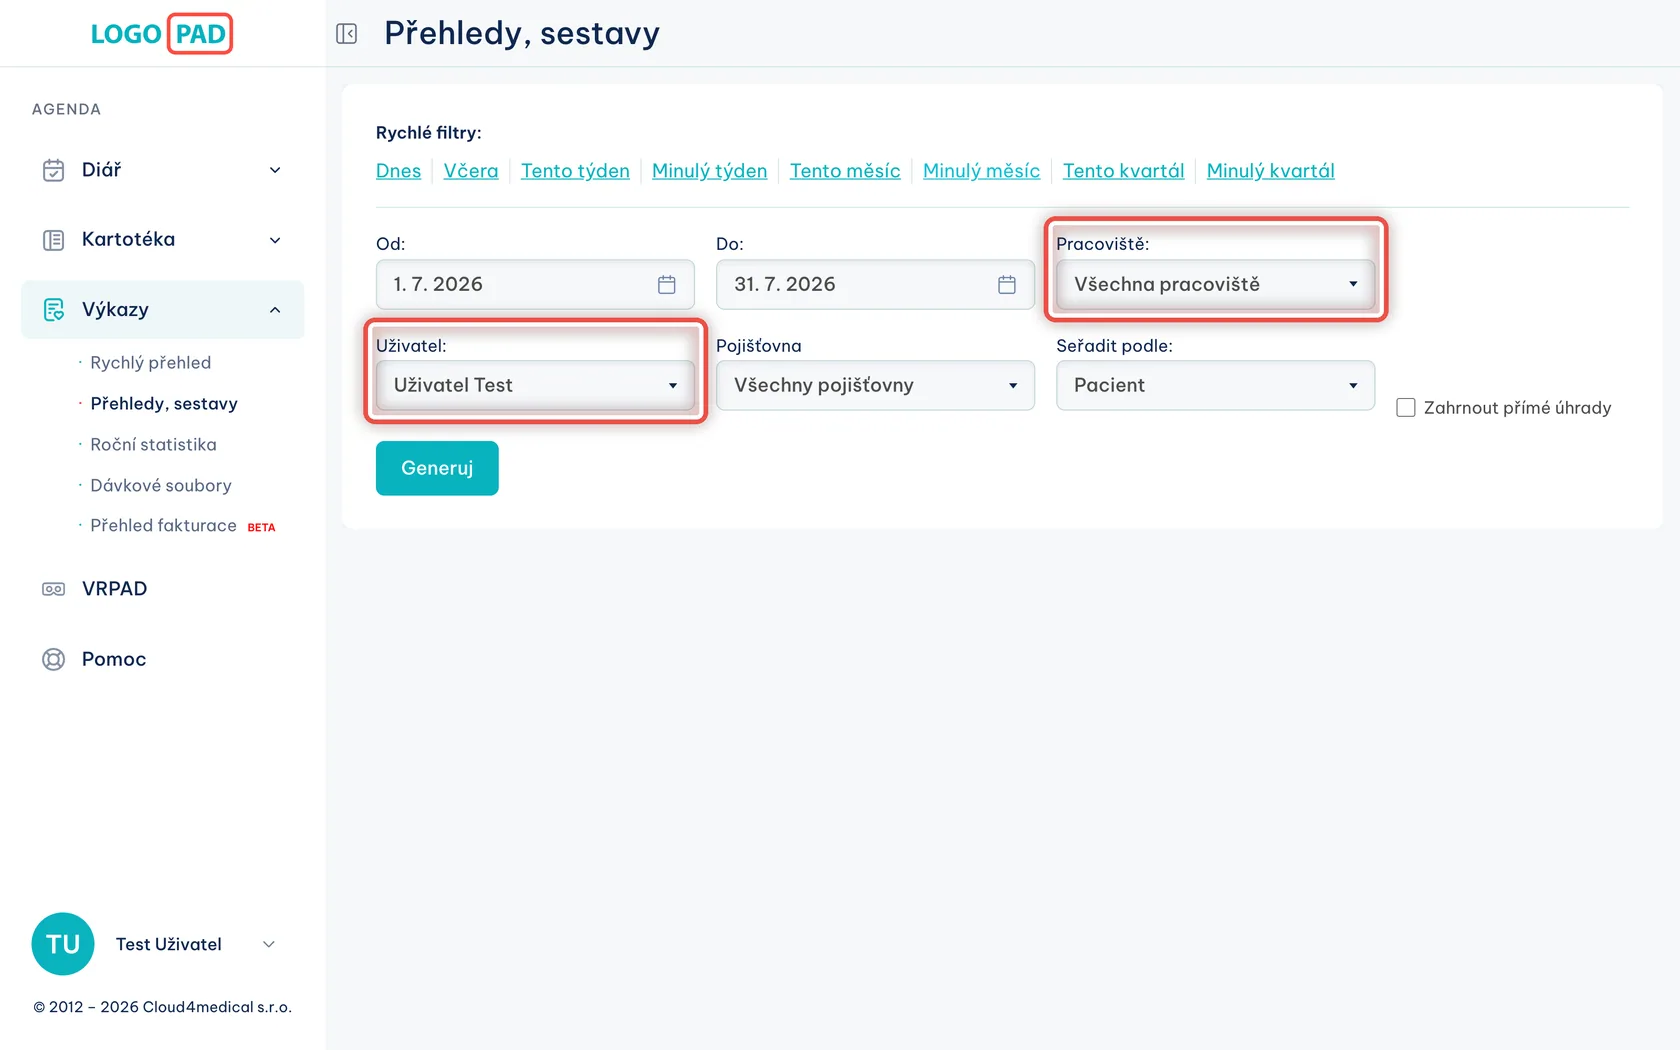This screenshot has width=1680, height=1050.
Task: Open the Seřadit podle dropdown
Action: click(x=1215, y=386)
